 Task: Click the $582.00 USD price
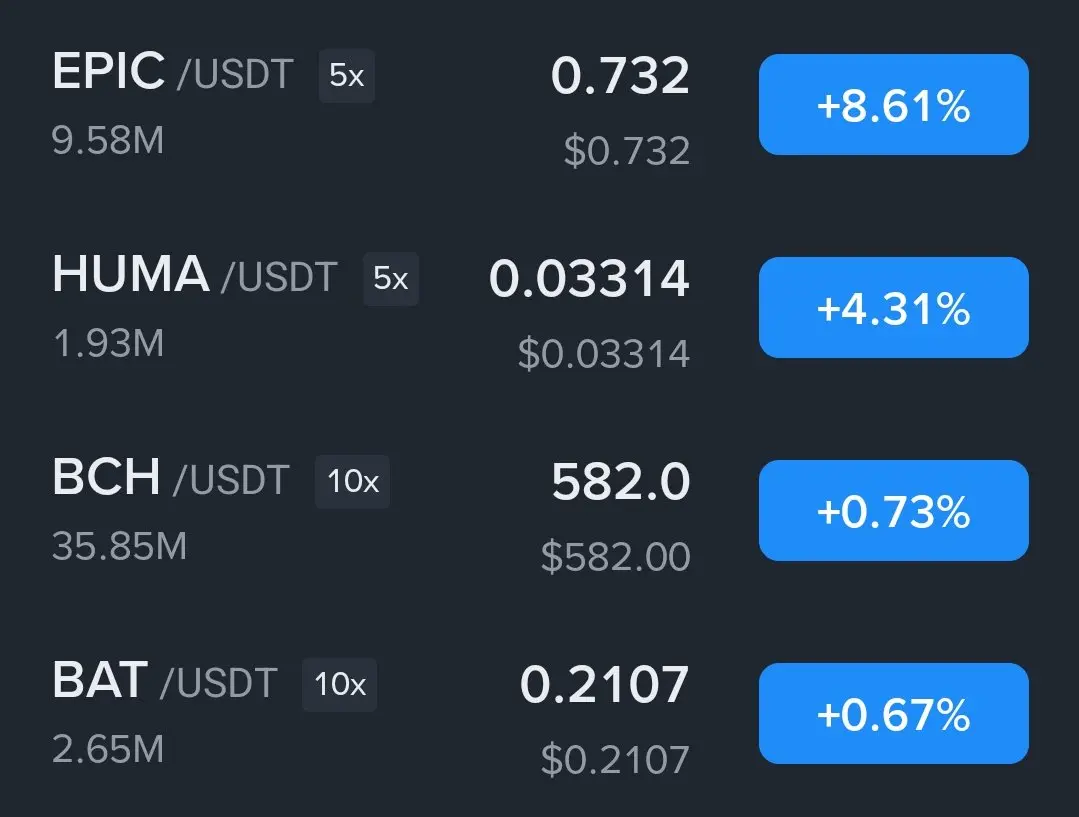tap(615, 557)
